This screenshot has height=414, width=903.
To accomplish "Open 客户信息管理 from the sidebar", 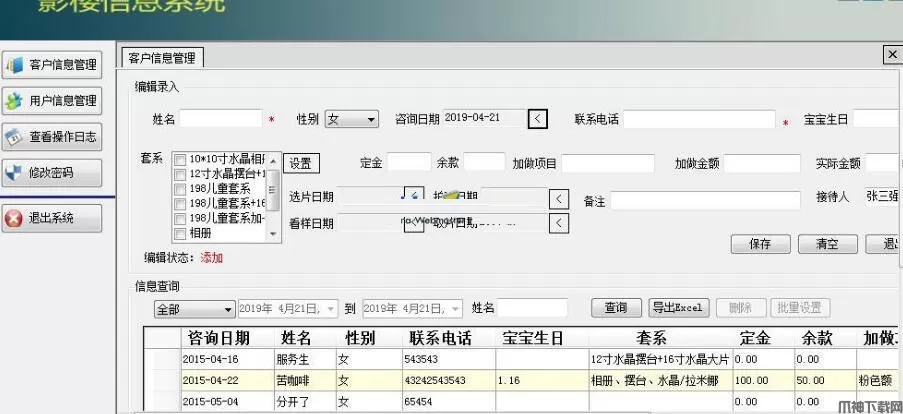I will click(52, 65).
